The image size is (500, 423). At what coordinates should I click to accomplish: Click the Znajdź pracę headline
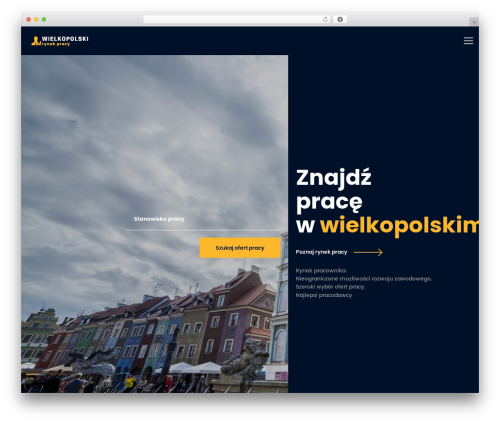pos(333,189)
